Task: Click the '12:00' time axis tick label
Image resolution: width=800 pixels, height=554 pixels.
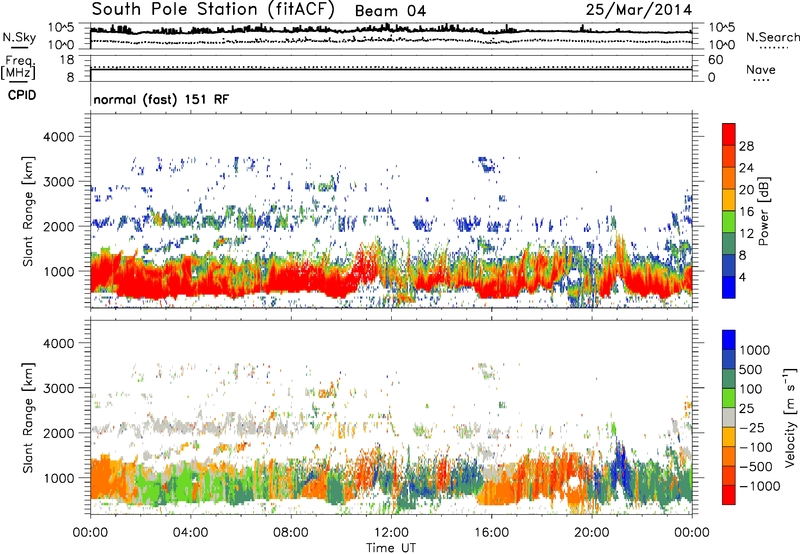Action: coord(391,533)
